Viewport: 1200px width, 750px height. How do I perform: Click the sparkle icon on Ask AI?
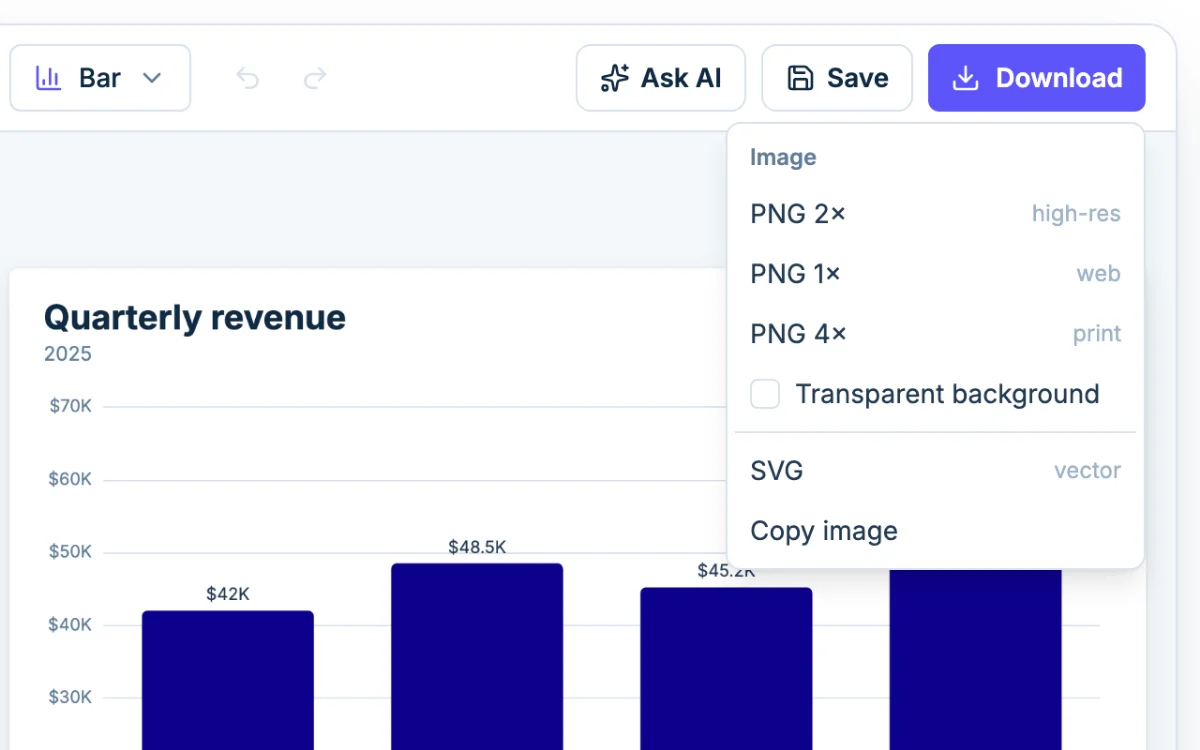(614, 78)
